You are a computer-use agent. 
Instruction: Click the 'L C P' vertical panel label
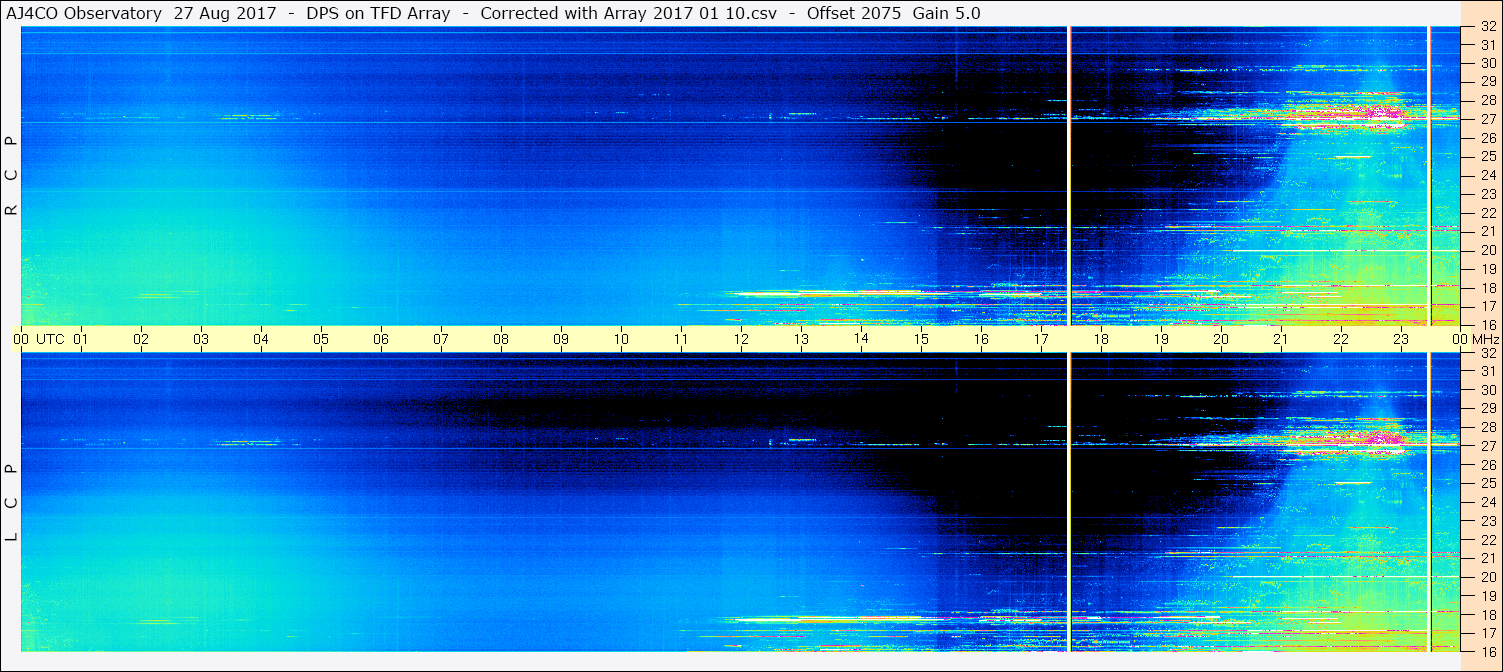11,503
